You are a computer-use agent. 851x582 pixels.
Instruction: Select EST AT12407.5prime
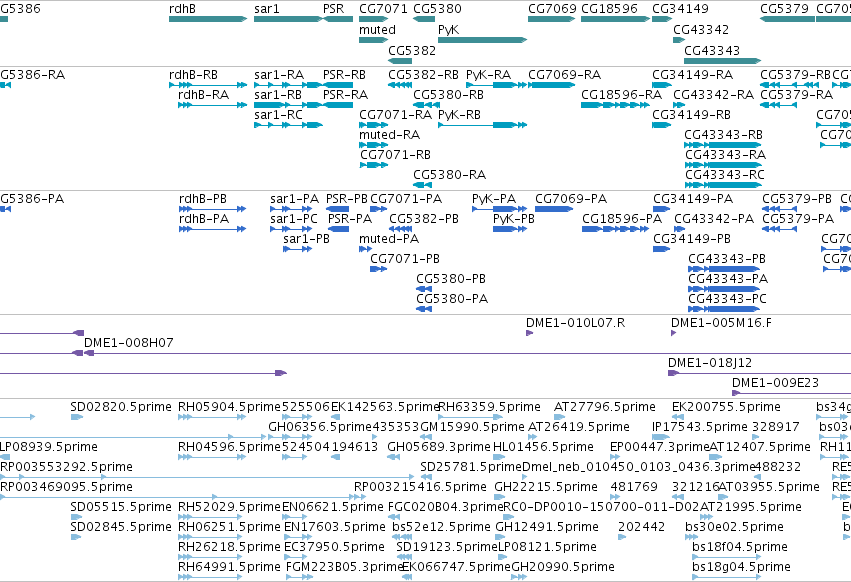pos(760,447)
